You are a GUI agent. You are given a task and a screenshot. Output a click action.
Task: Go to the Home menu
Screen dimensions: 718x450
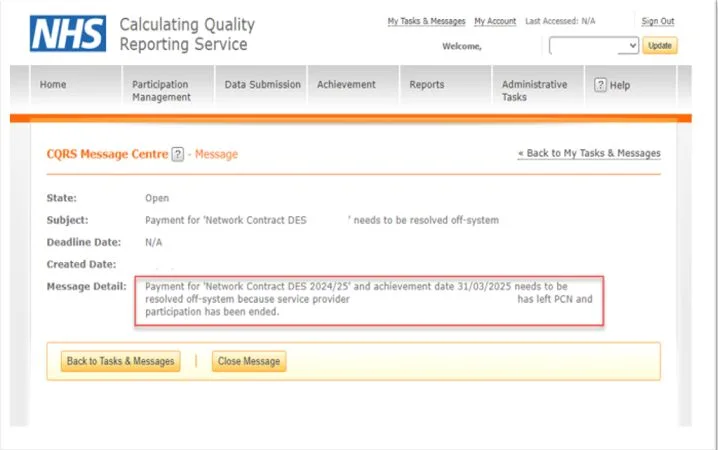tap(53, 85)
